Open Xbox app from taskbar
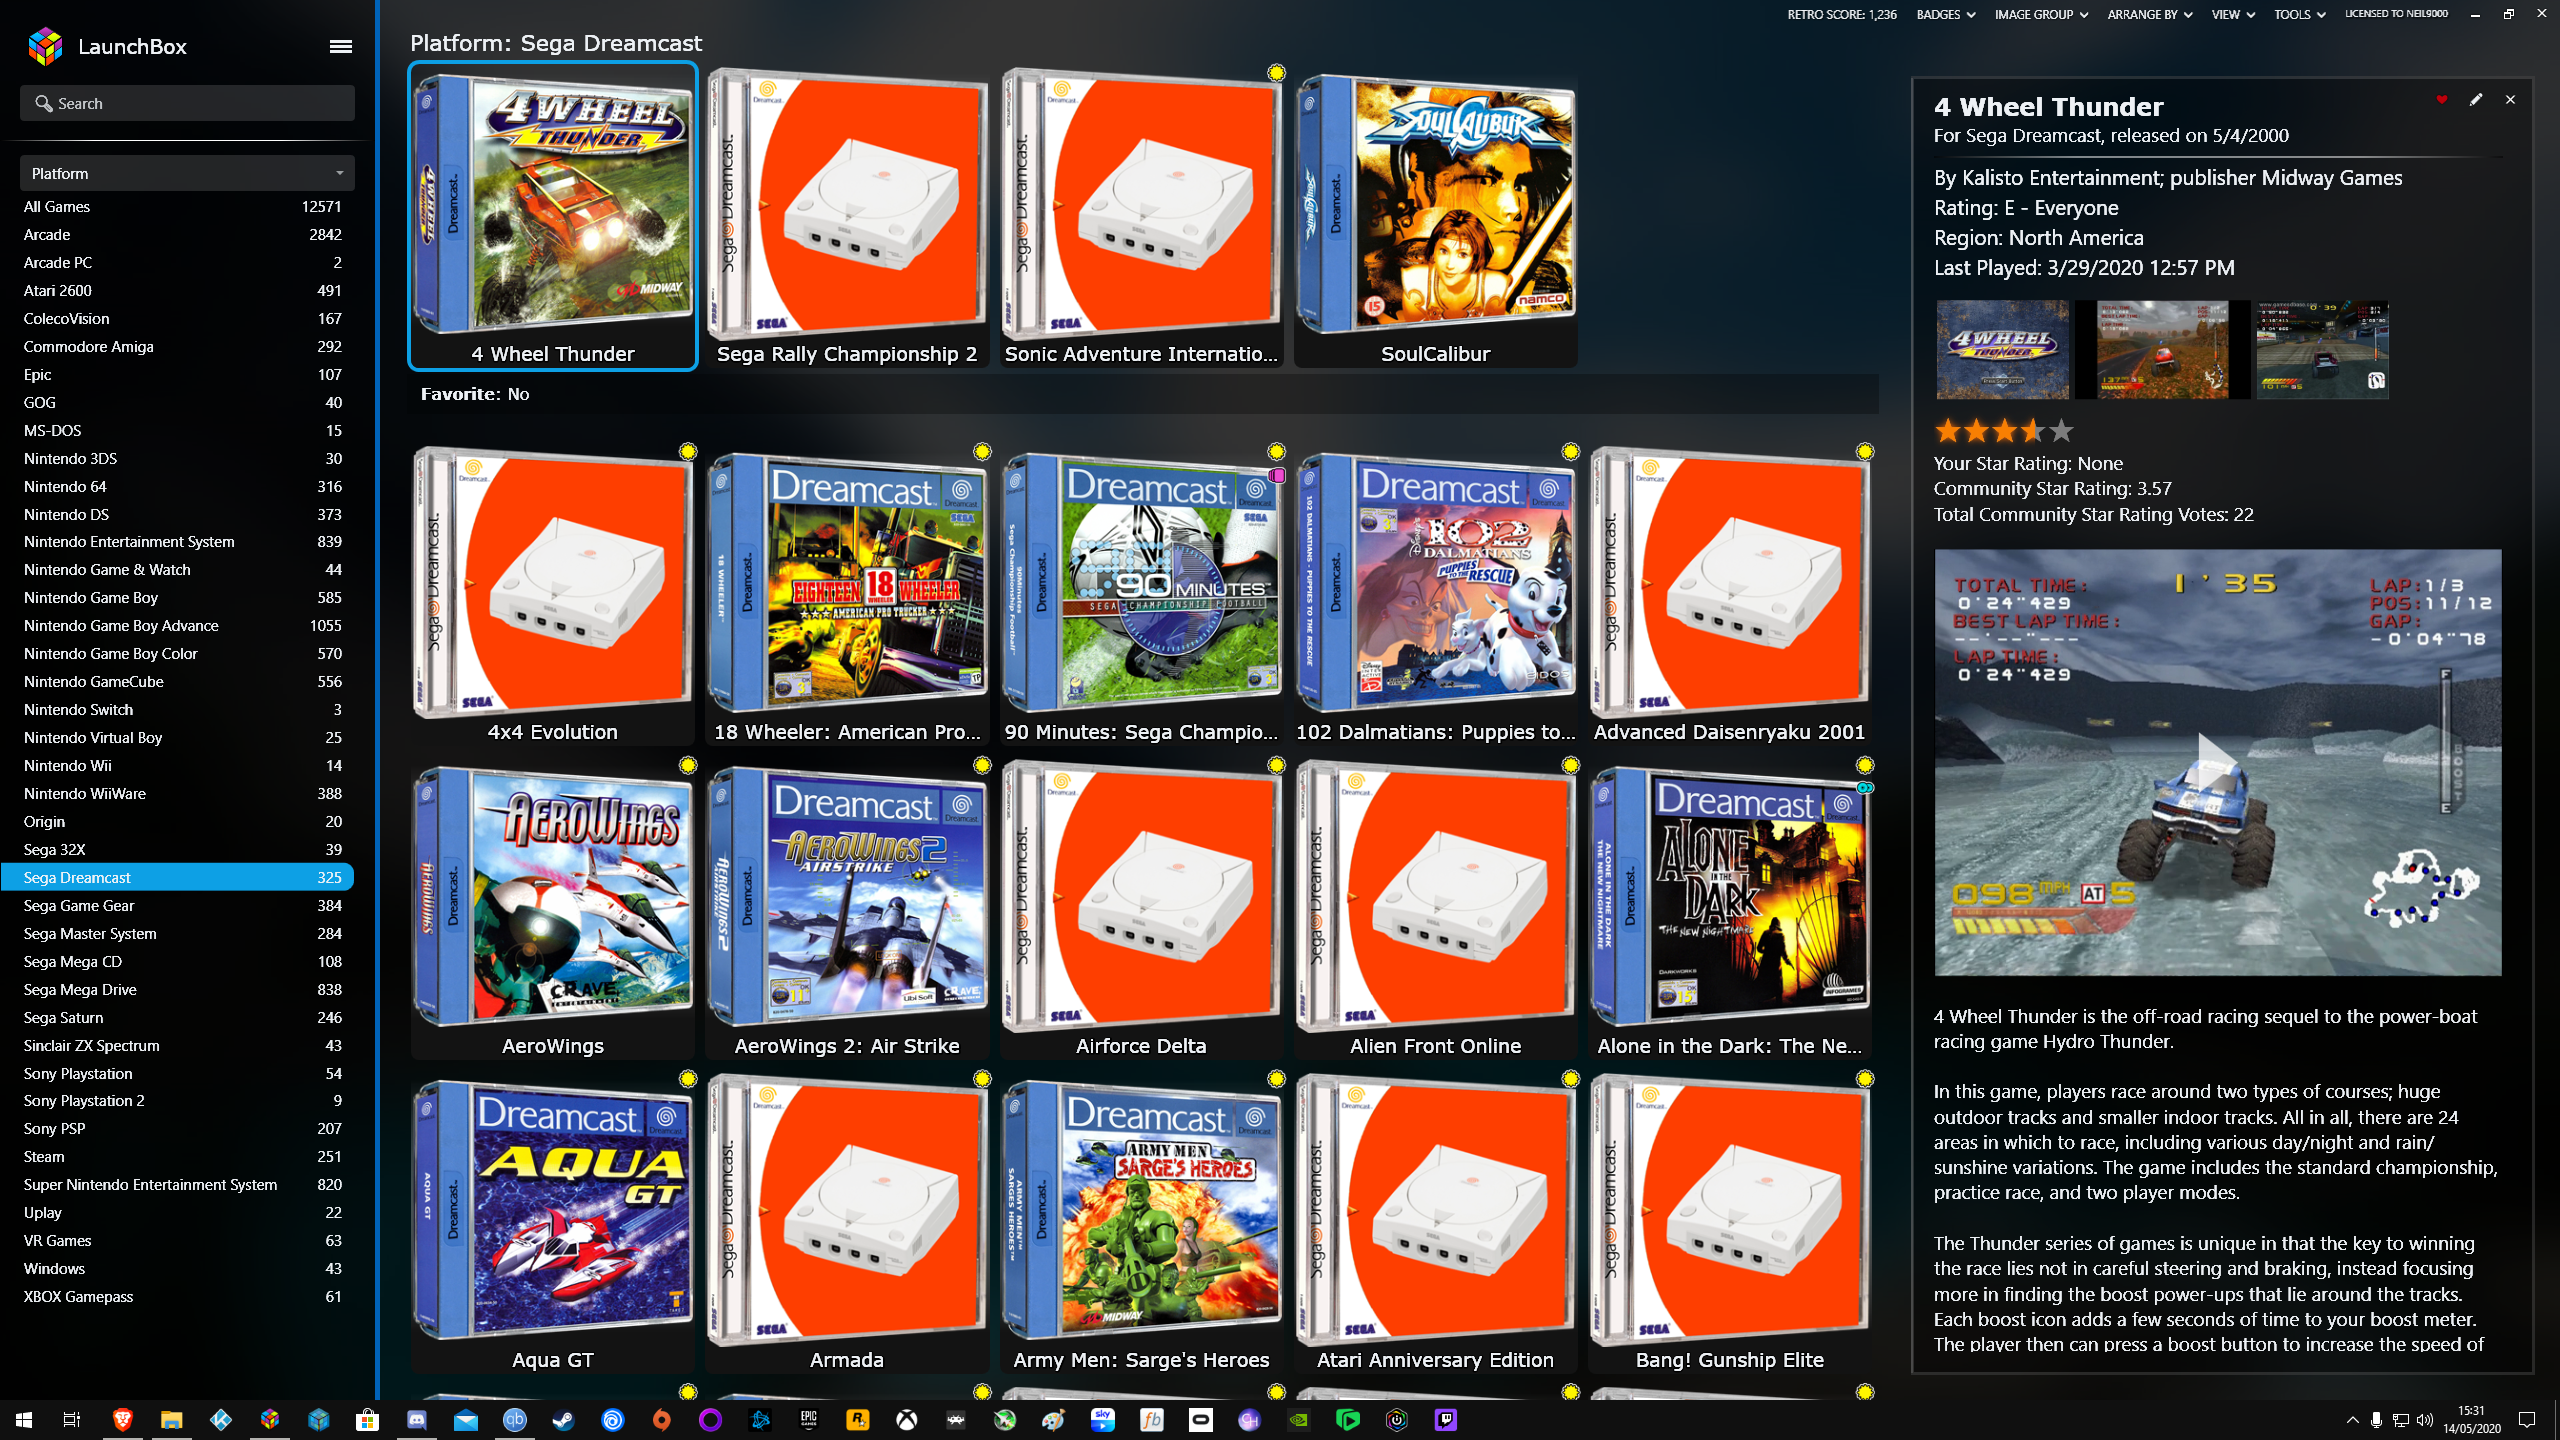The image size is (2560, 1440). pos(907,1420)
